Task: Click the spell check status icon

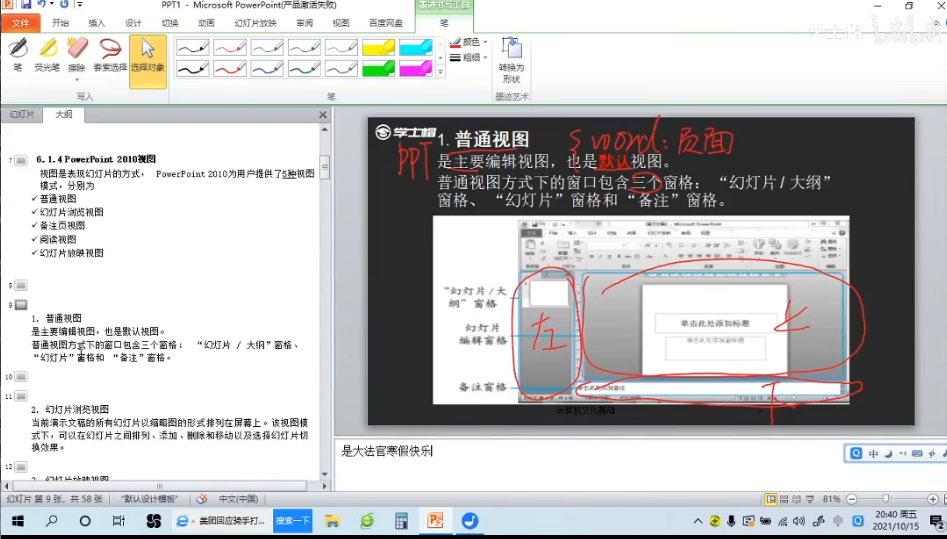Action: pos(202,499)
